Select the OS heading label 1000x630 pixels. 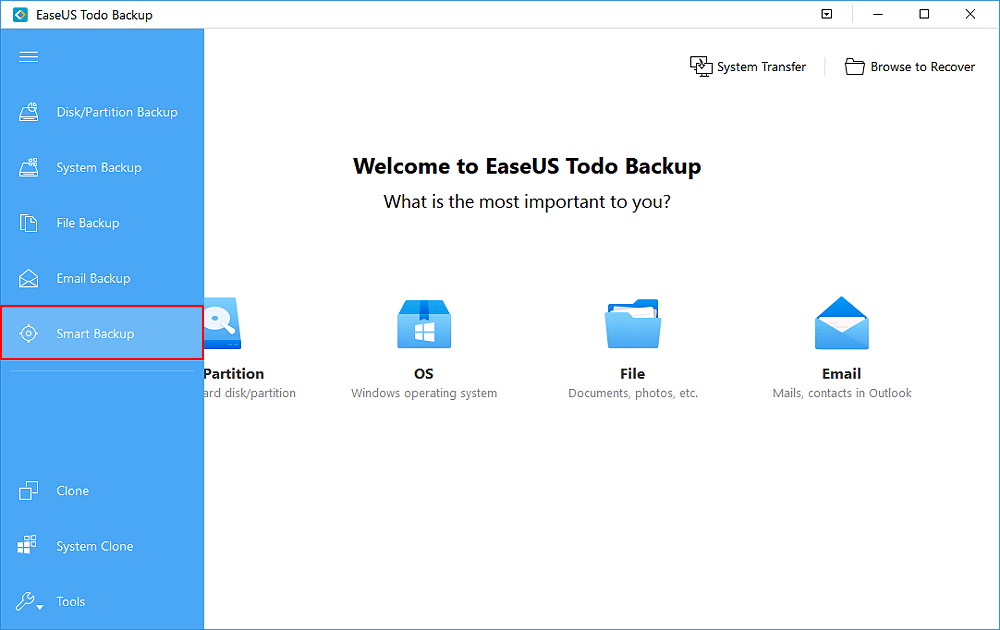[423, 374]
